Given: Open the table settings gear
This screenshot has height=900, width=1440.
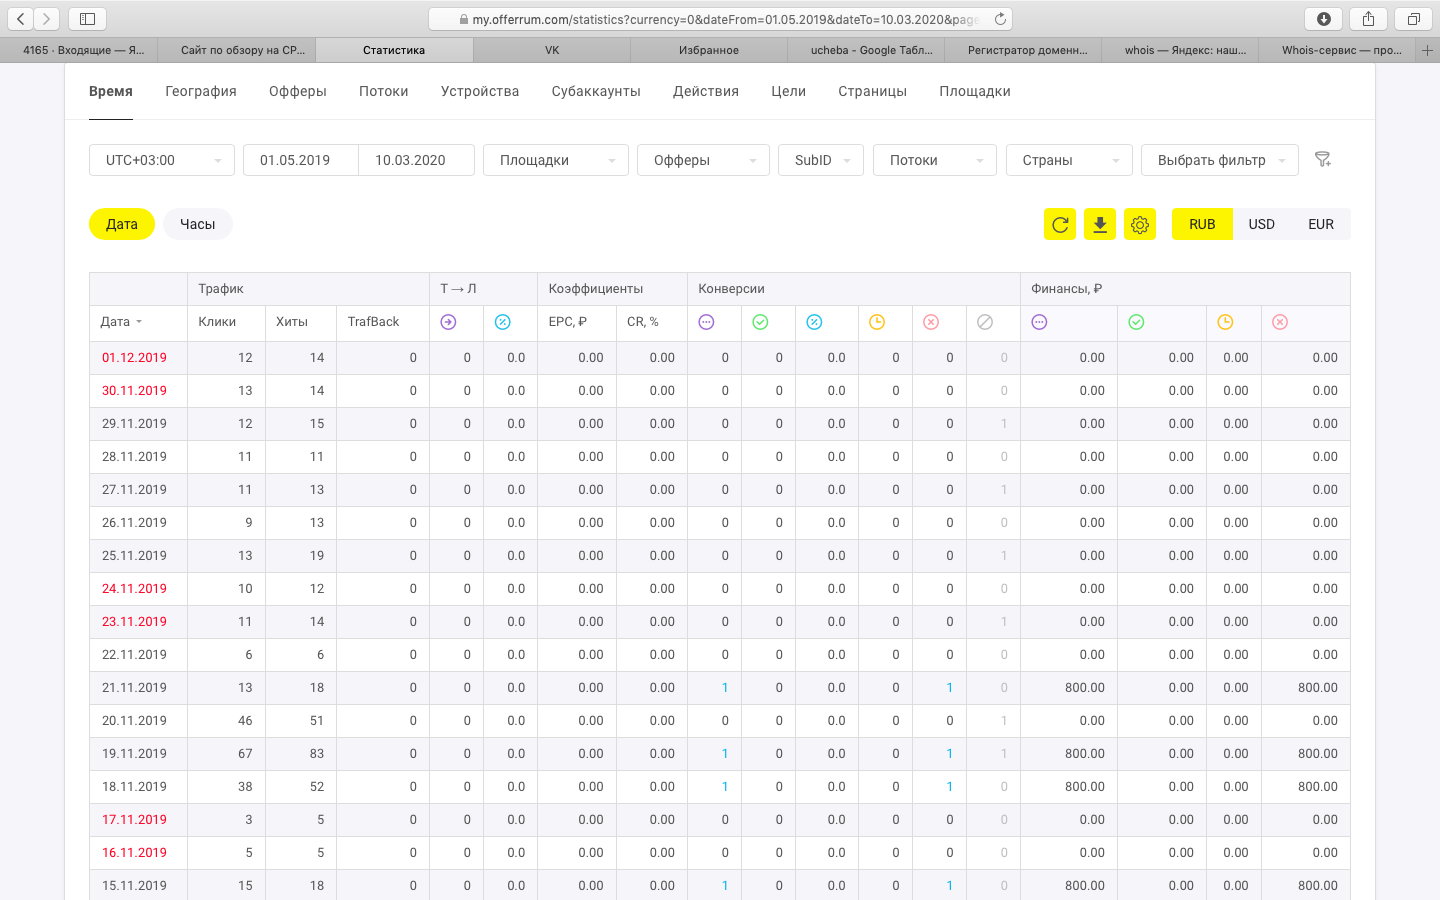Looking at the screenshot, I should (1140, 224).
